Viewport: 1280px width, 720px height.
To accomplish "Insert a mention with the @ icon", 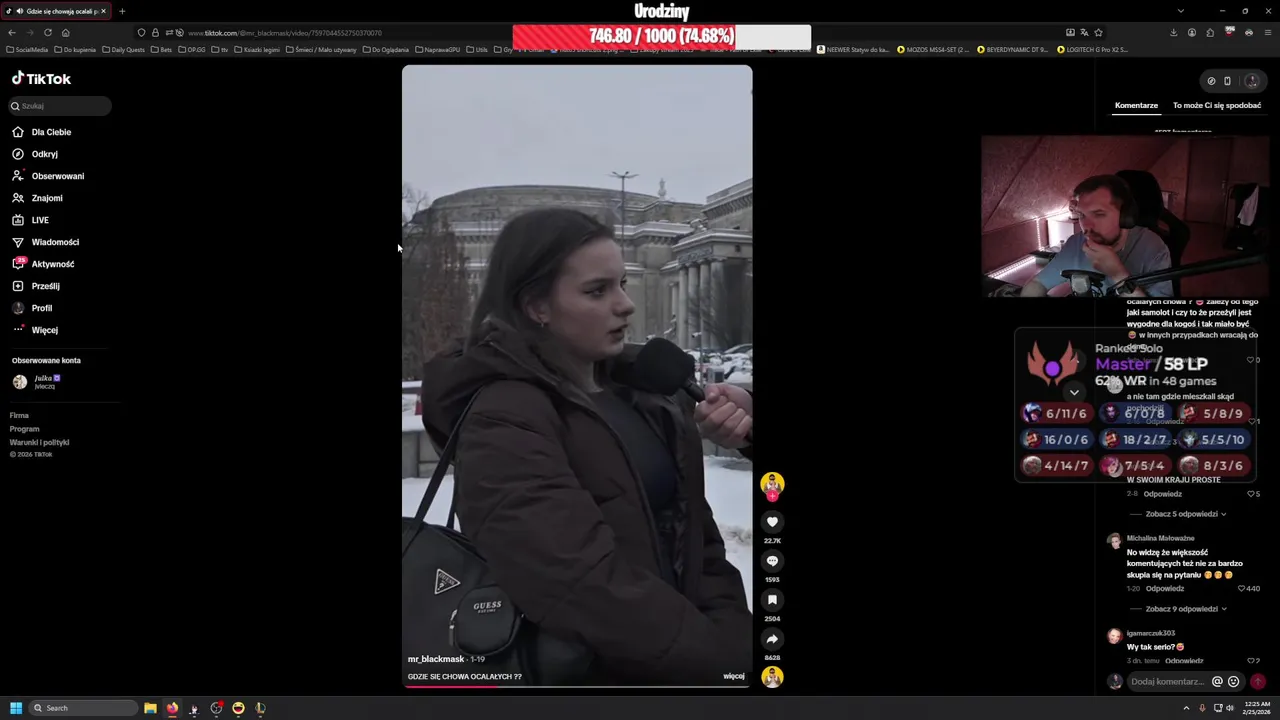I will (1217, 682).
